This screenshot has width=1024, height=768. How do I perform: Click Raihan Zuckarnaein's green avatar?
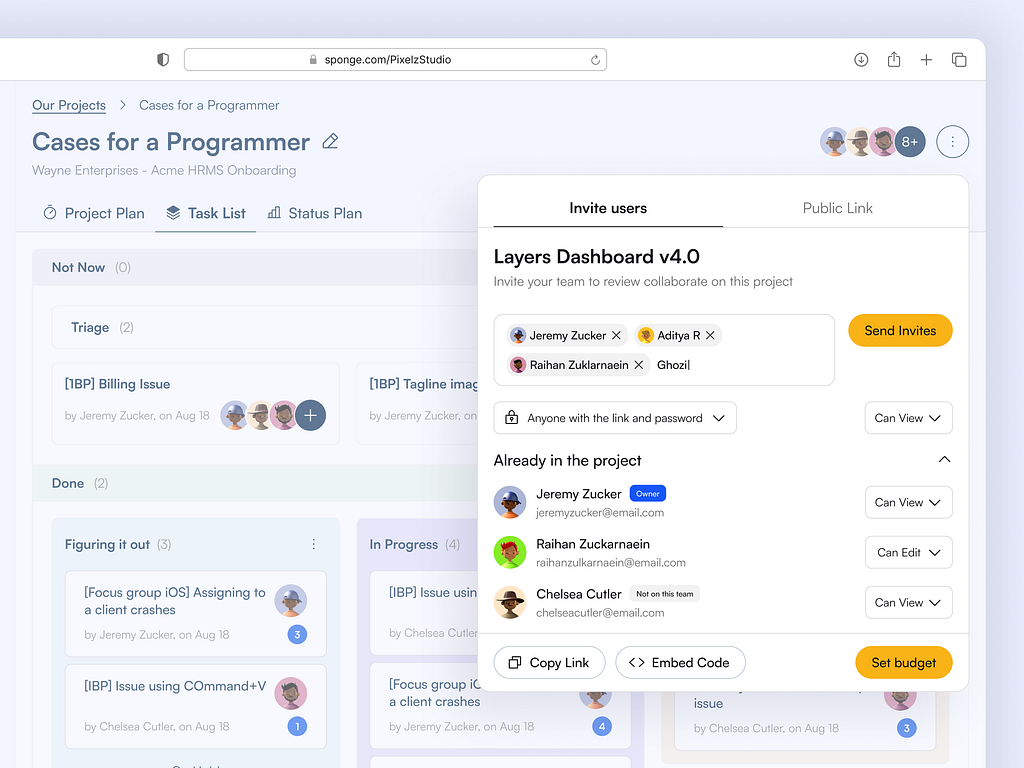pyautogui.click(x=510, y=552)
